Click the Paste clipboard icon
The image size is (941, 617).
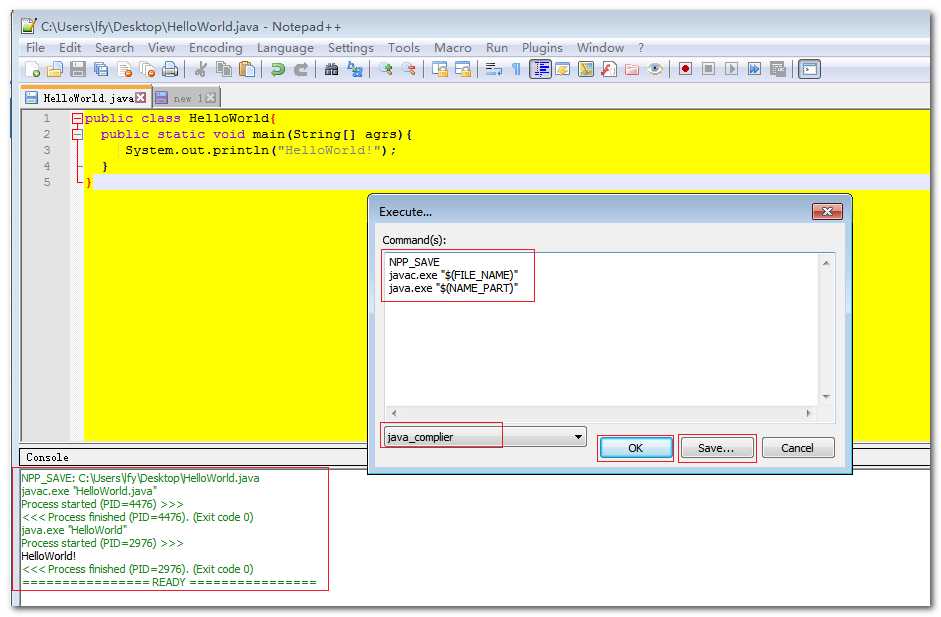point(247,70)
